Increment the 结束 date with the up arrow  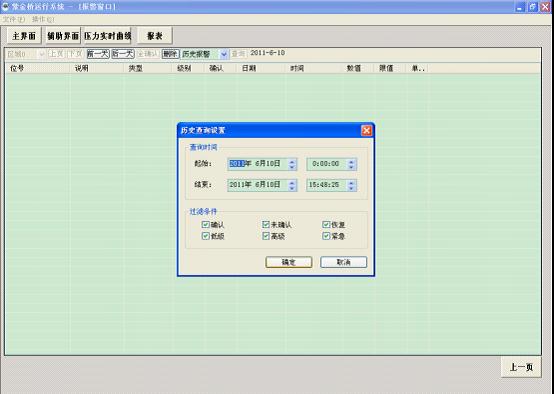point(292,182)
